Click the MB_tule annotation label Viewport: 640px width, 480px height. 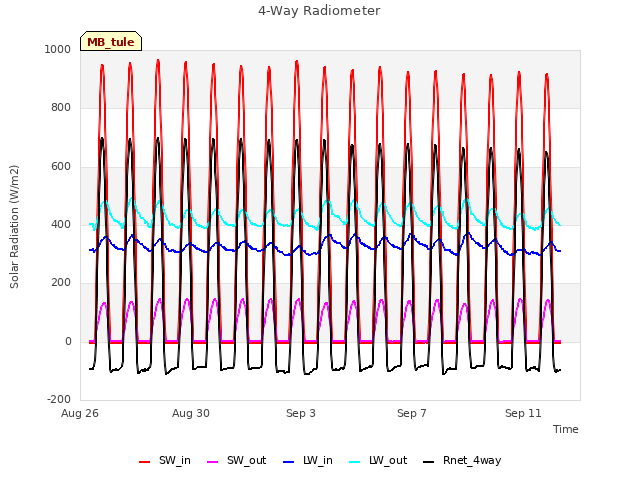click(111, 42)
